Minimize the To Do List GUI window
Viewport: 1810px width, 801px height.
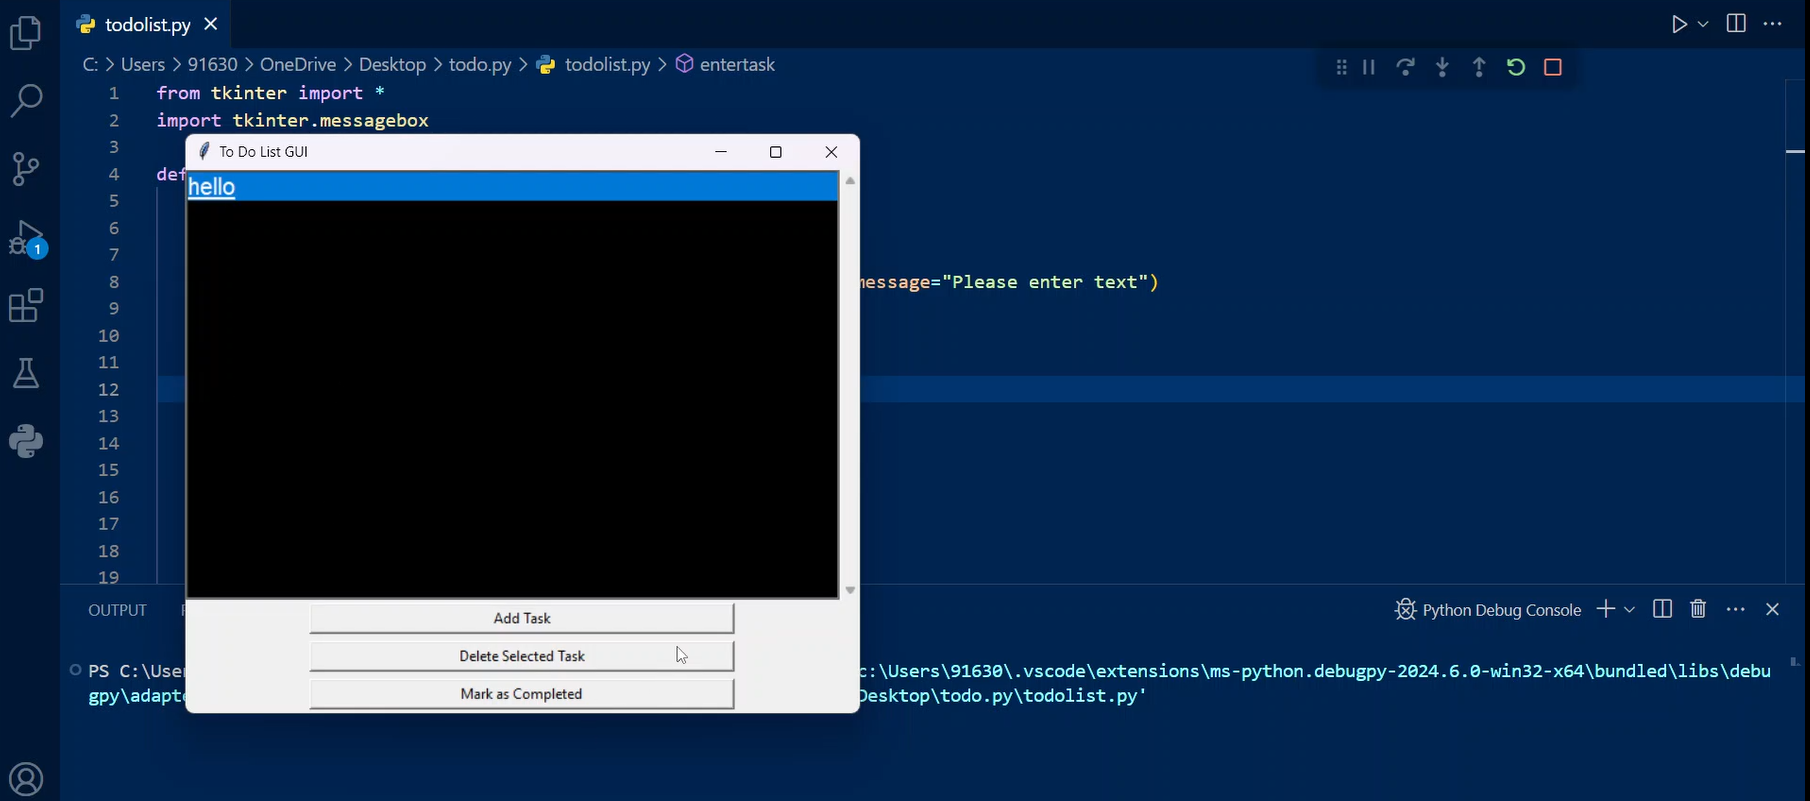click(721, 152)
